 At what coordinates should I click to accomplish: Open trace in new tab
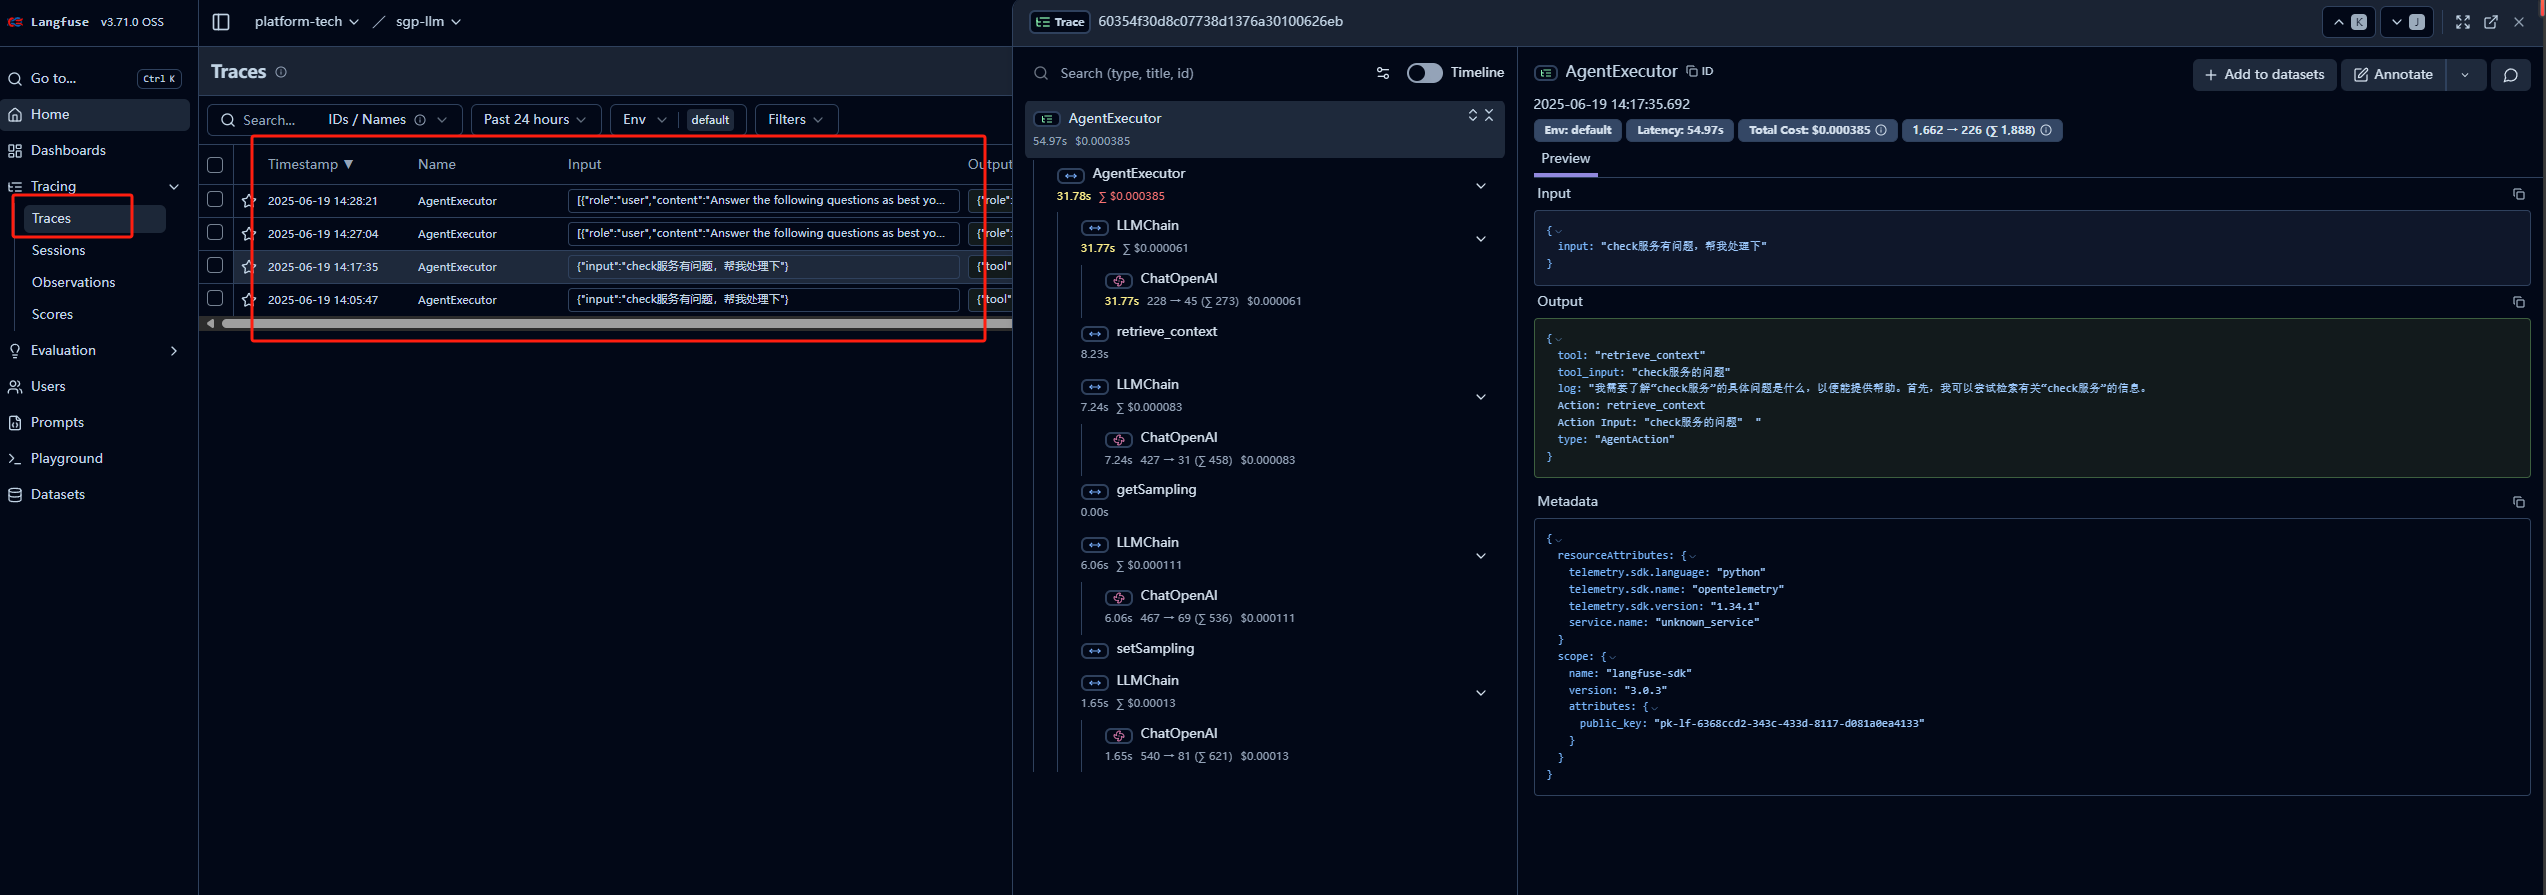coord(2491,22)
